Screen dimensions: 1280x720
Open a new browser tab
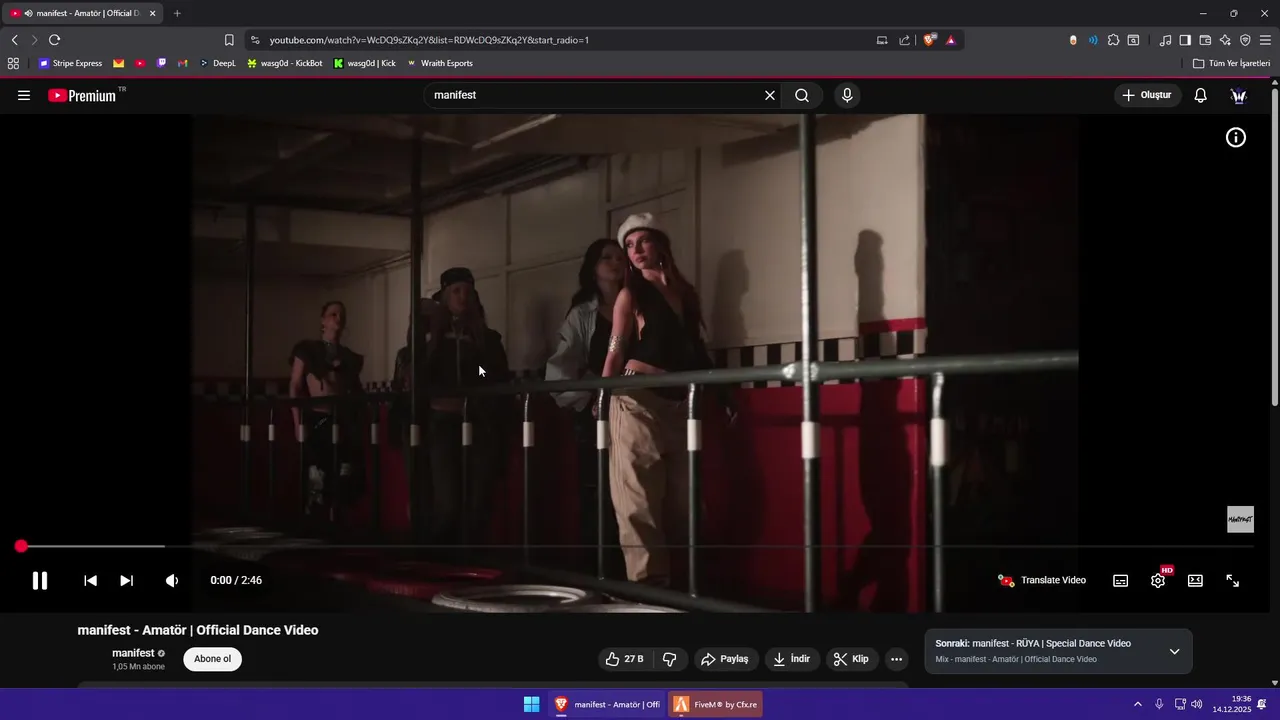coord(177,13)
